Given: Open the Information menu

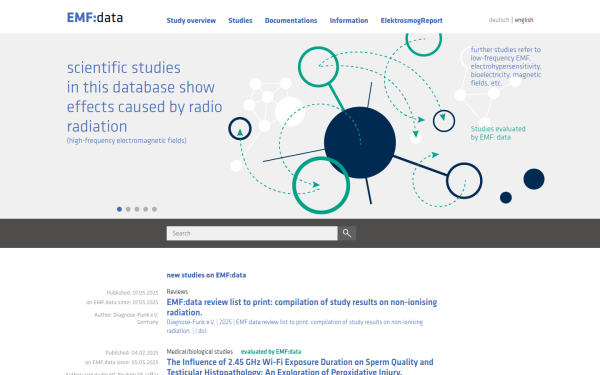Looking at the screenshot, I should click(x=349, y=21).
